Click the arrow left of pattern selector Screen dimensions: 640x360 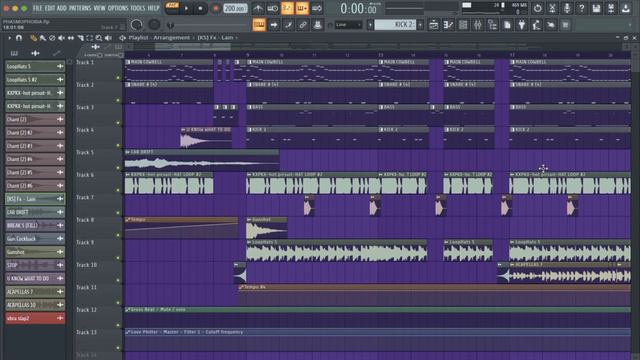pos(370,25)
